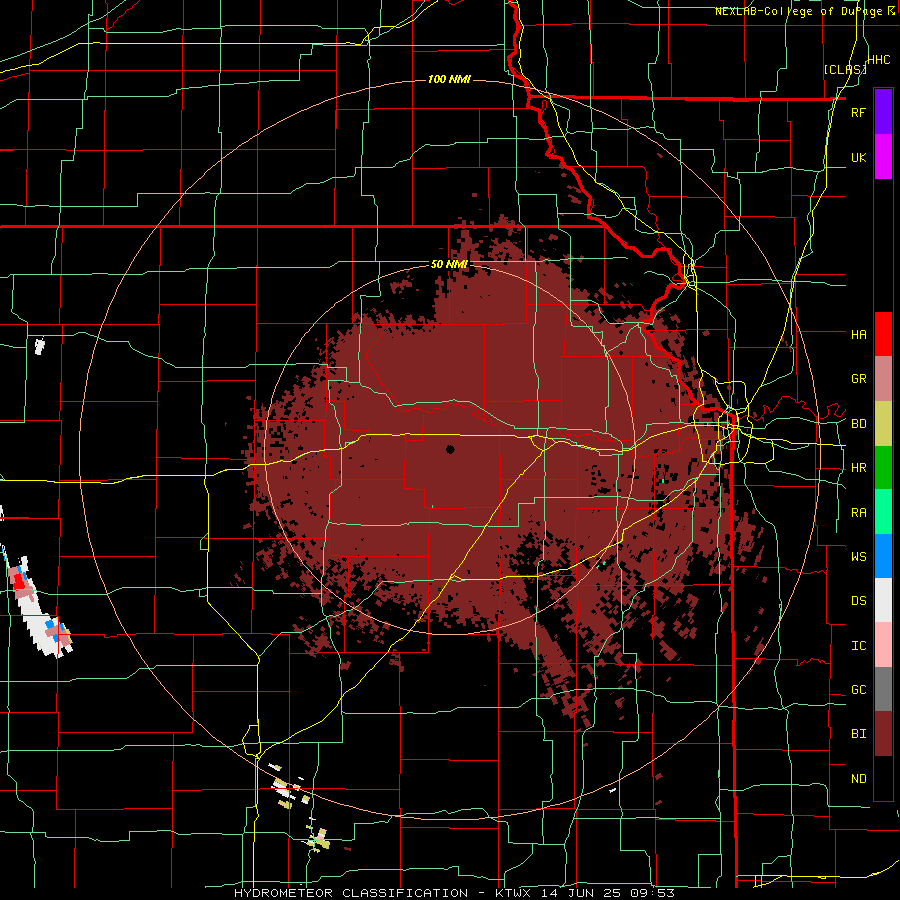Viewport: 900px width, 900px height.
Task: Click the 'BD' legend label
Action: pos(858,424)
